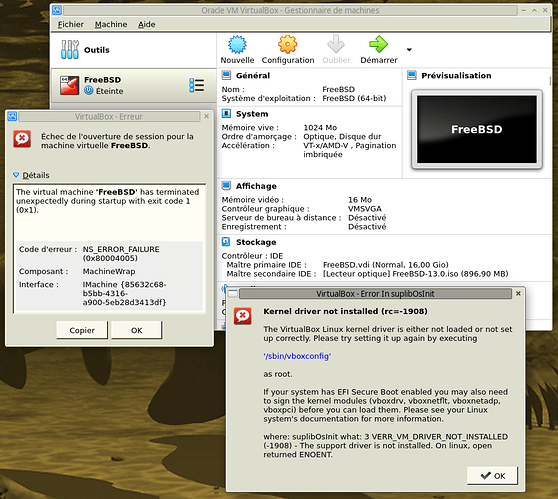Click red error icon in Erreur dialog
This screenshot has height=499, width=558.
[x=22, y=139]
